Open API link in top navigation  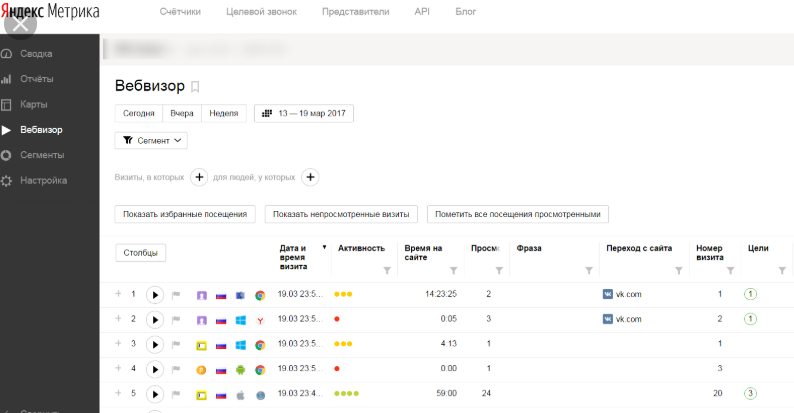pyautogui.click(x=422, y=12)
